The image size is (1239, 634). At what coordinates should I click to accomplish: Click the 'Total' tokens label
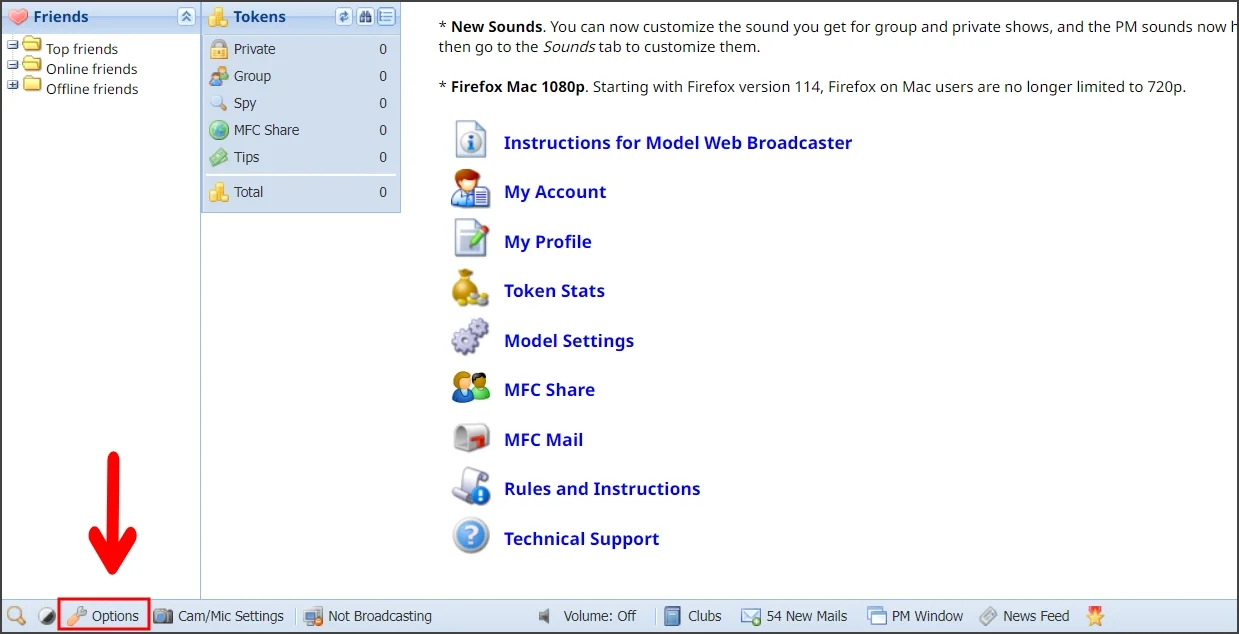[249, 192]
